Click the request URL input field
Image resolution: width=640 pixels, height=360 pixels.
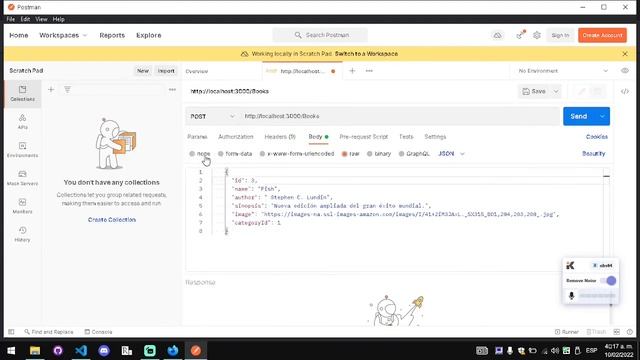pos(400,116)
